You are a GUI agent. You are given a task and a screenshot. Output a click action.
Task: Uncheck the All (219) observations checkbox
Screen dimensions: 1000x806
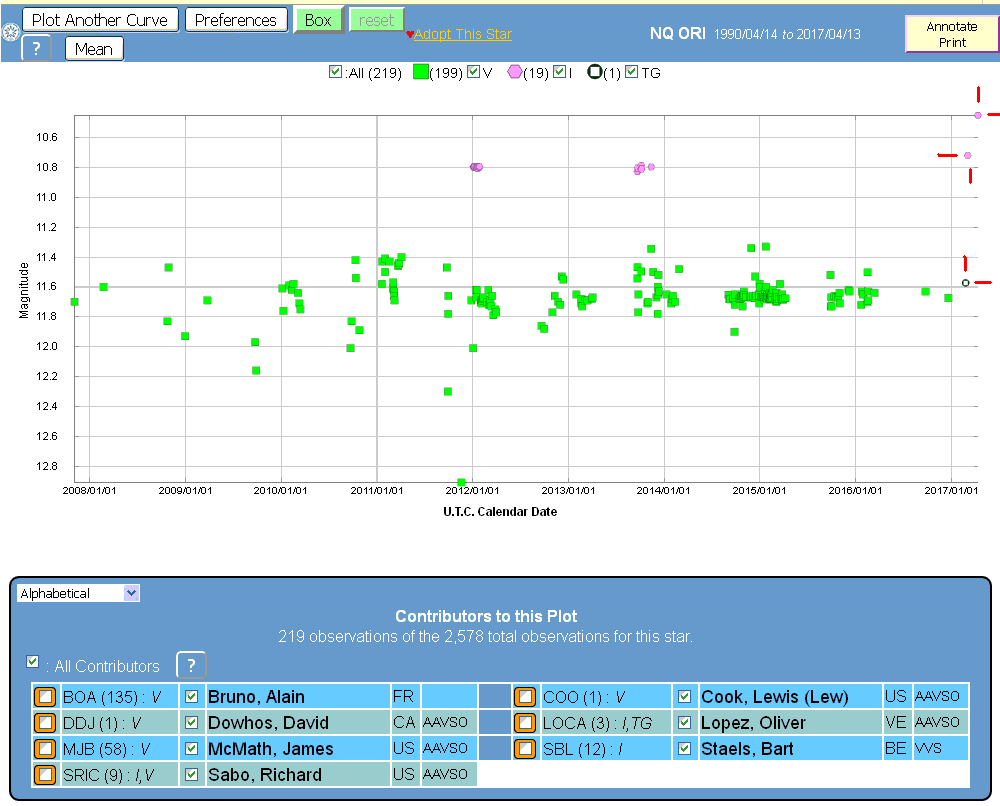(x=335, y=72)
